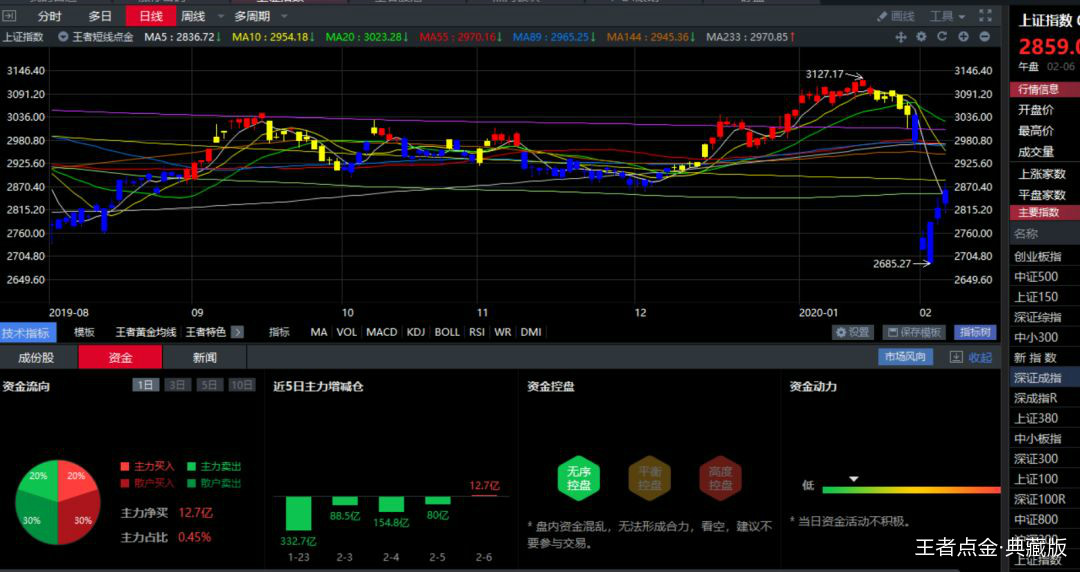Open chart settings gear icon
1080x572 pixels.
pyautogui.click(x=921, y=37)
